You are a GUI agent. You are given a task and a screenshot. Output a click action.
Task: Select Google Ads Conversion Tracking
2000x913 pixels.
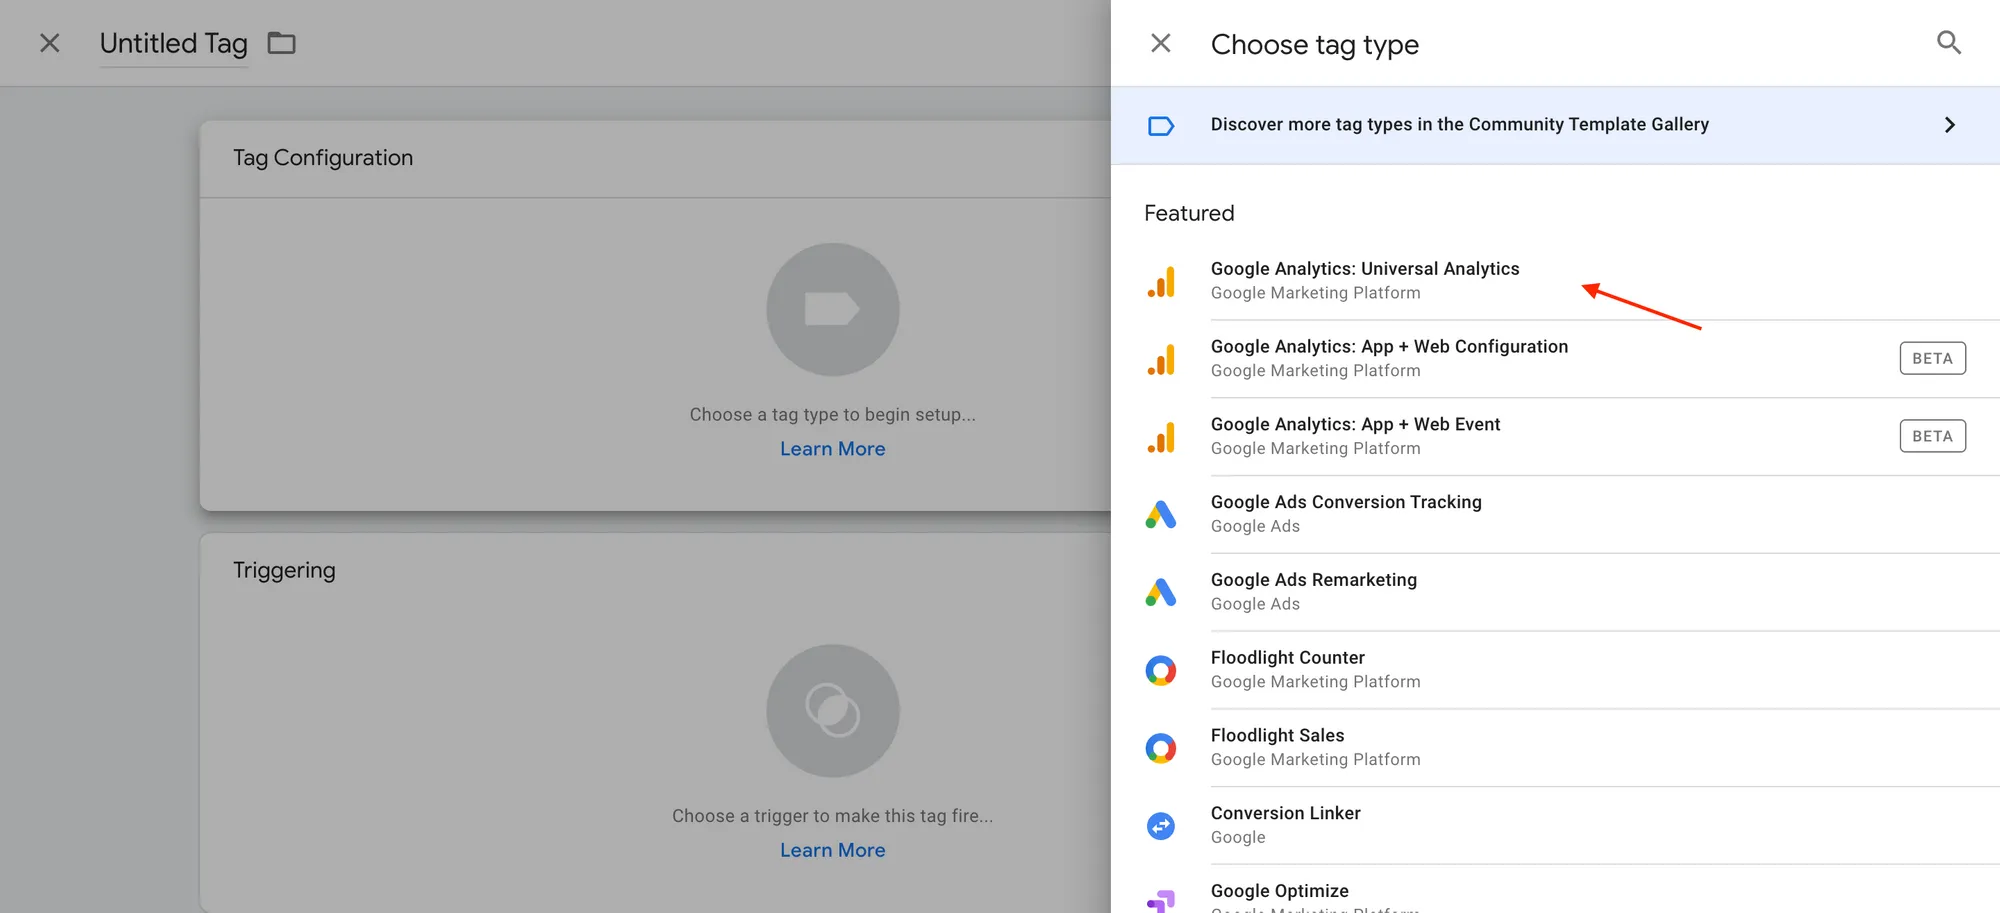[x=1555, y=515]
